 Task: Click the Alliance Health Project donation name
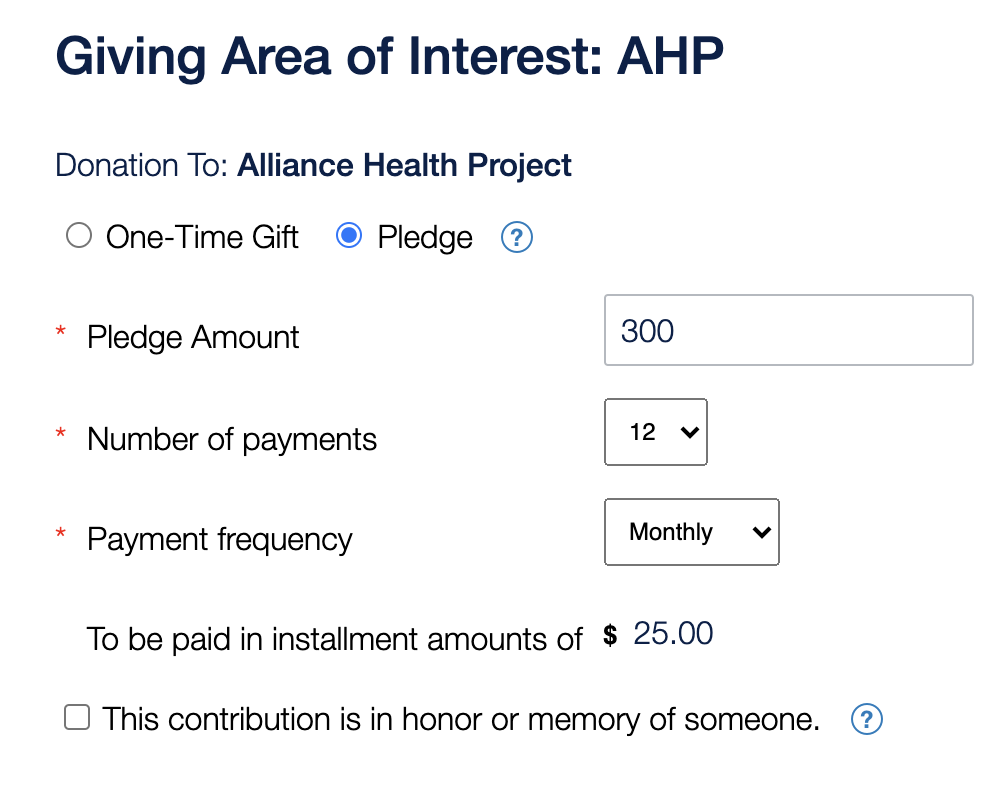[404, 165]
